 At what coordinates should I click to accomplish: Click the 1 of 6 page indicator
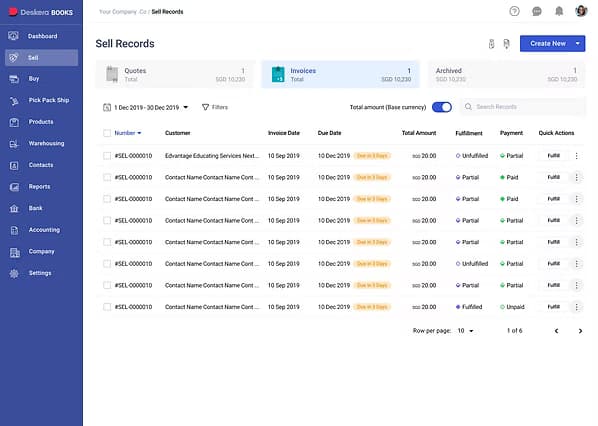pyautogui.click(x=514, y=331)
